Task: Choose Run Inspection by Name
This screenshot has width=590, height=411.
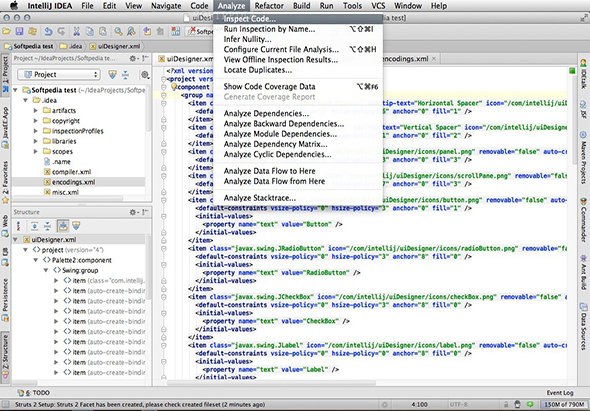Action: pyautogui.click(x=298, y=29)
